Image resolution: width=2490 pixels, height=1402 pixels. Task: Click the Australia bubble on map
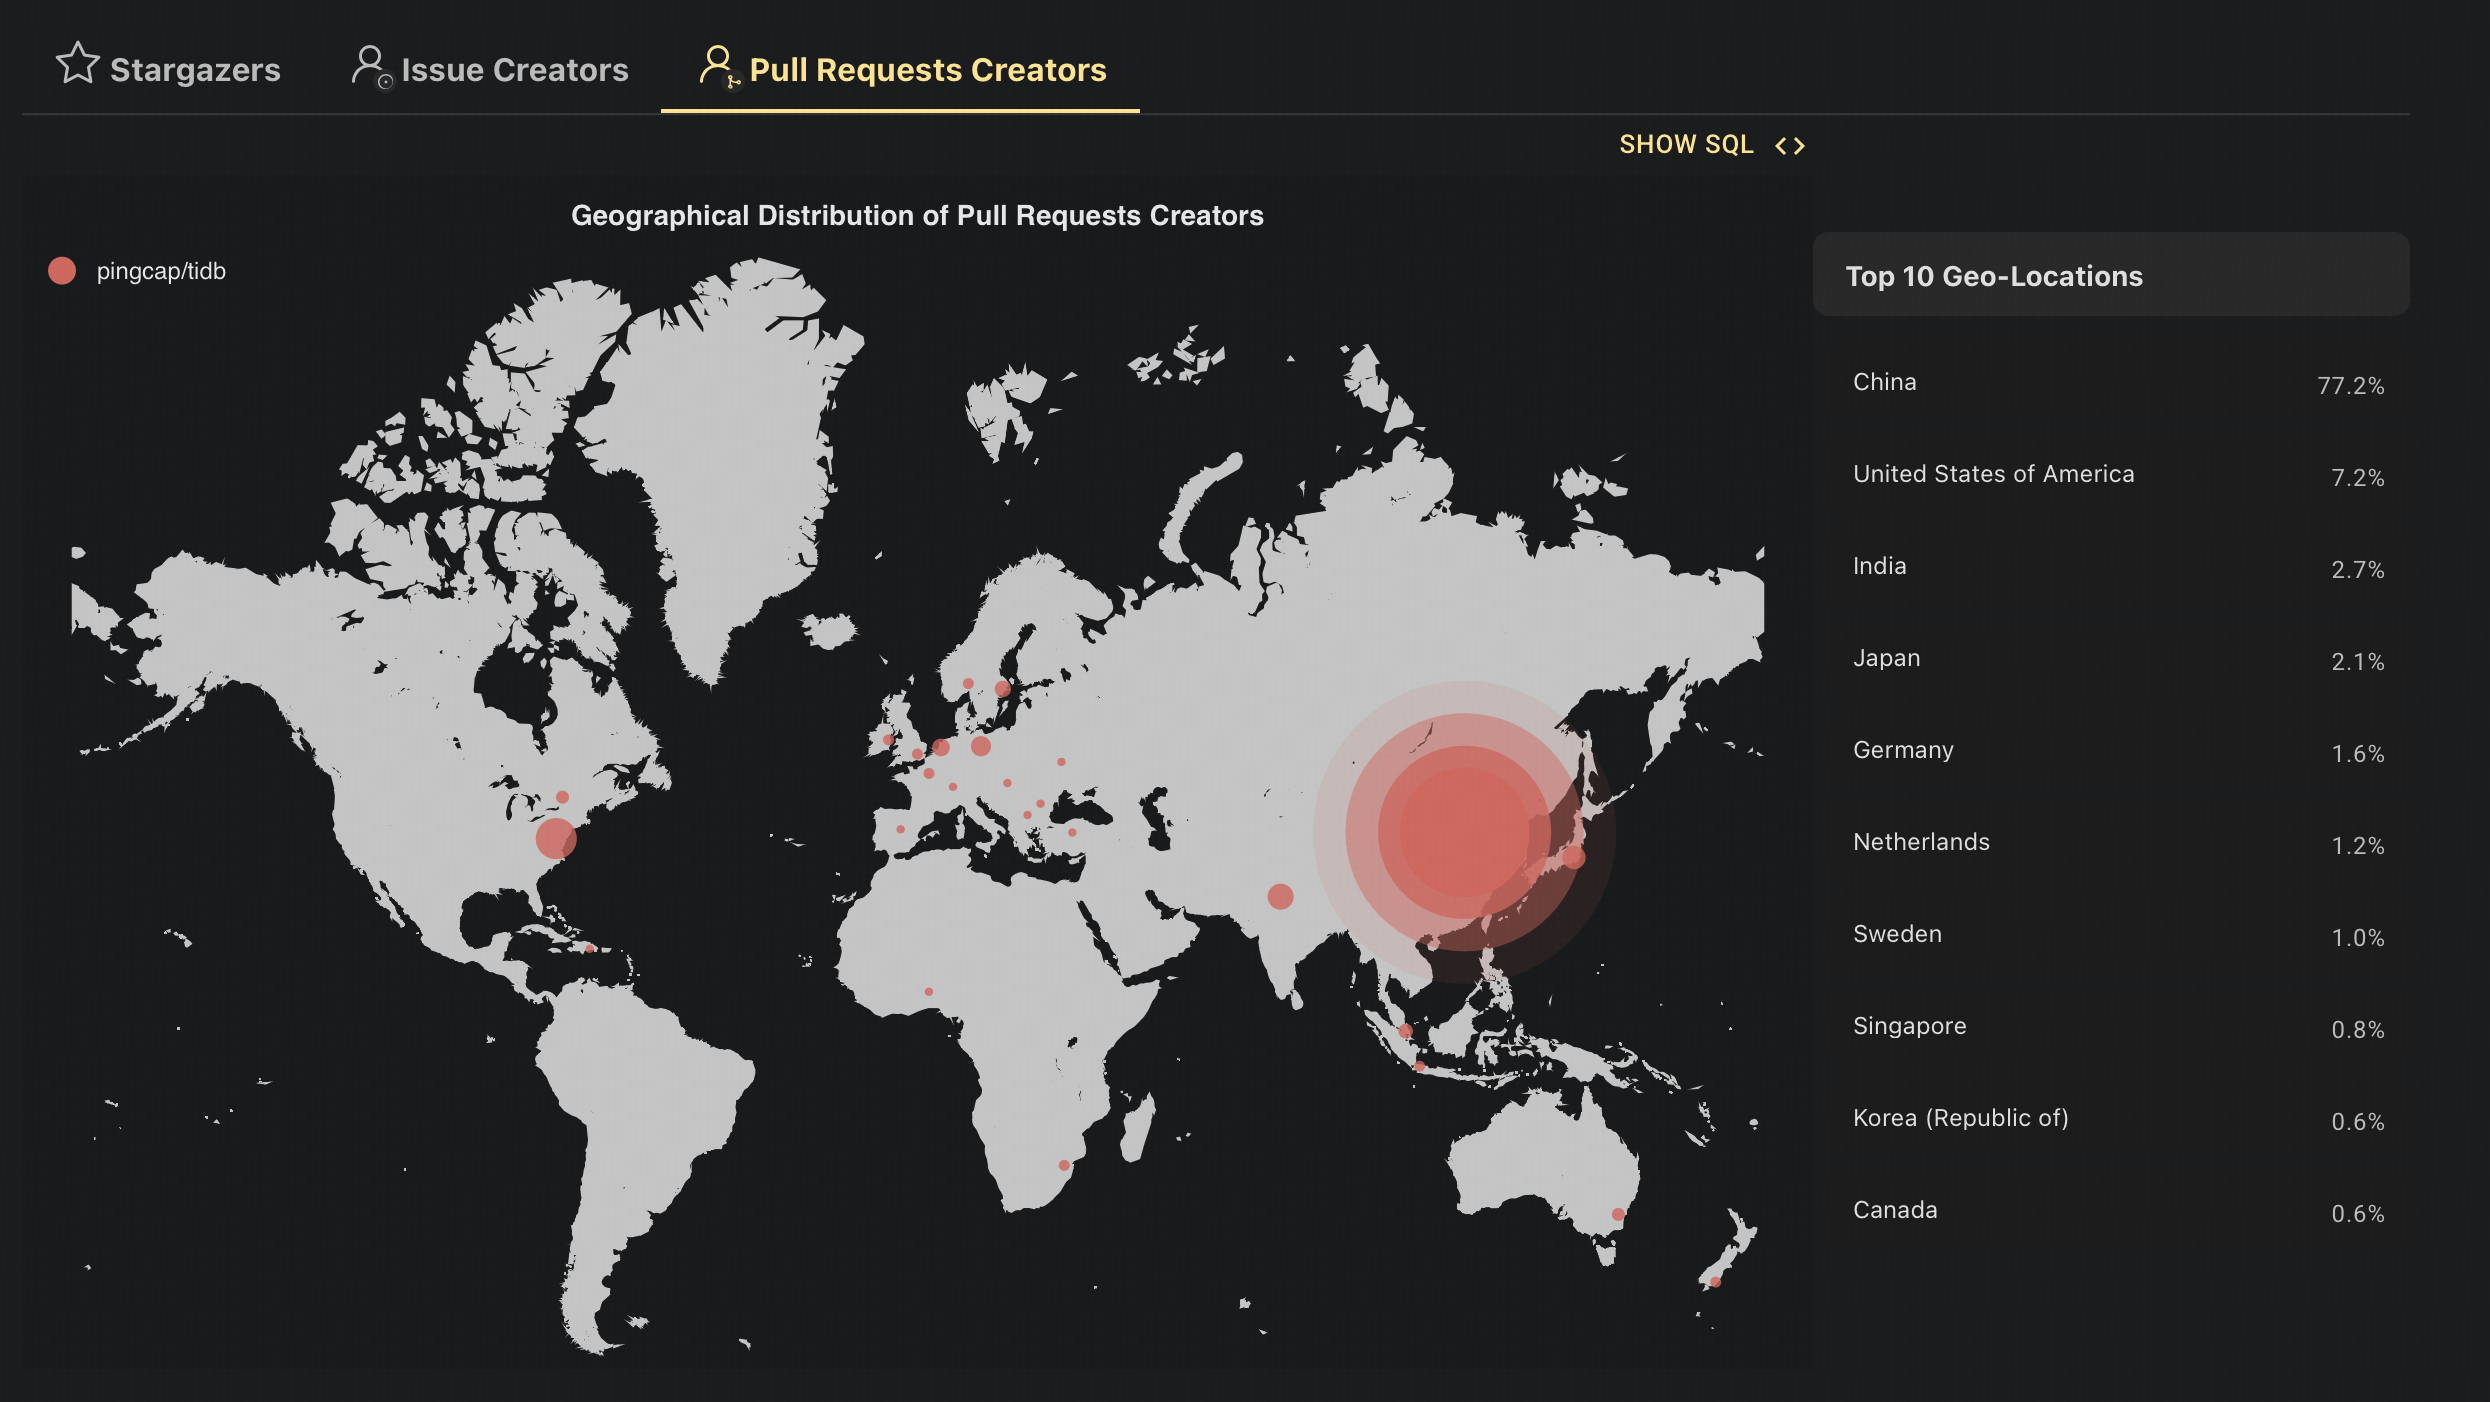coord(1618,1214)
